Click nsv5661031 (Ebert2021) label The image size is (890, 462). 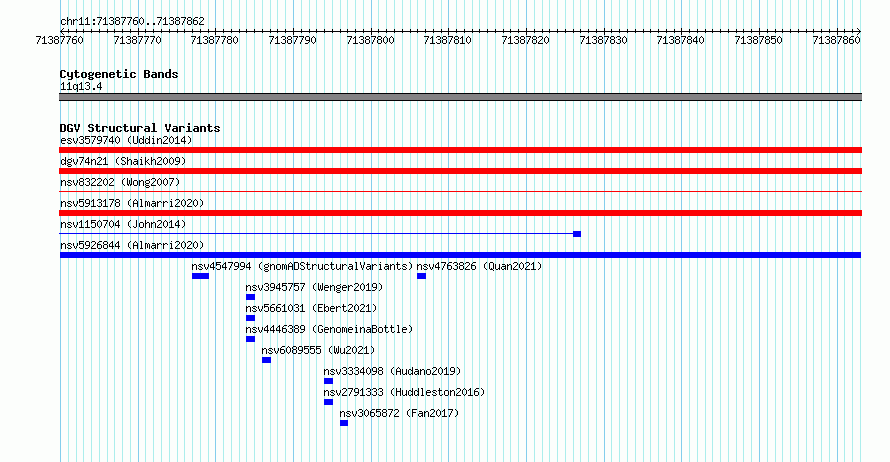tap(311, 308)
